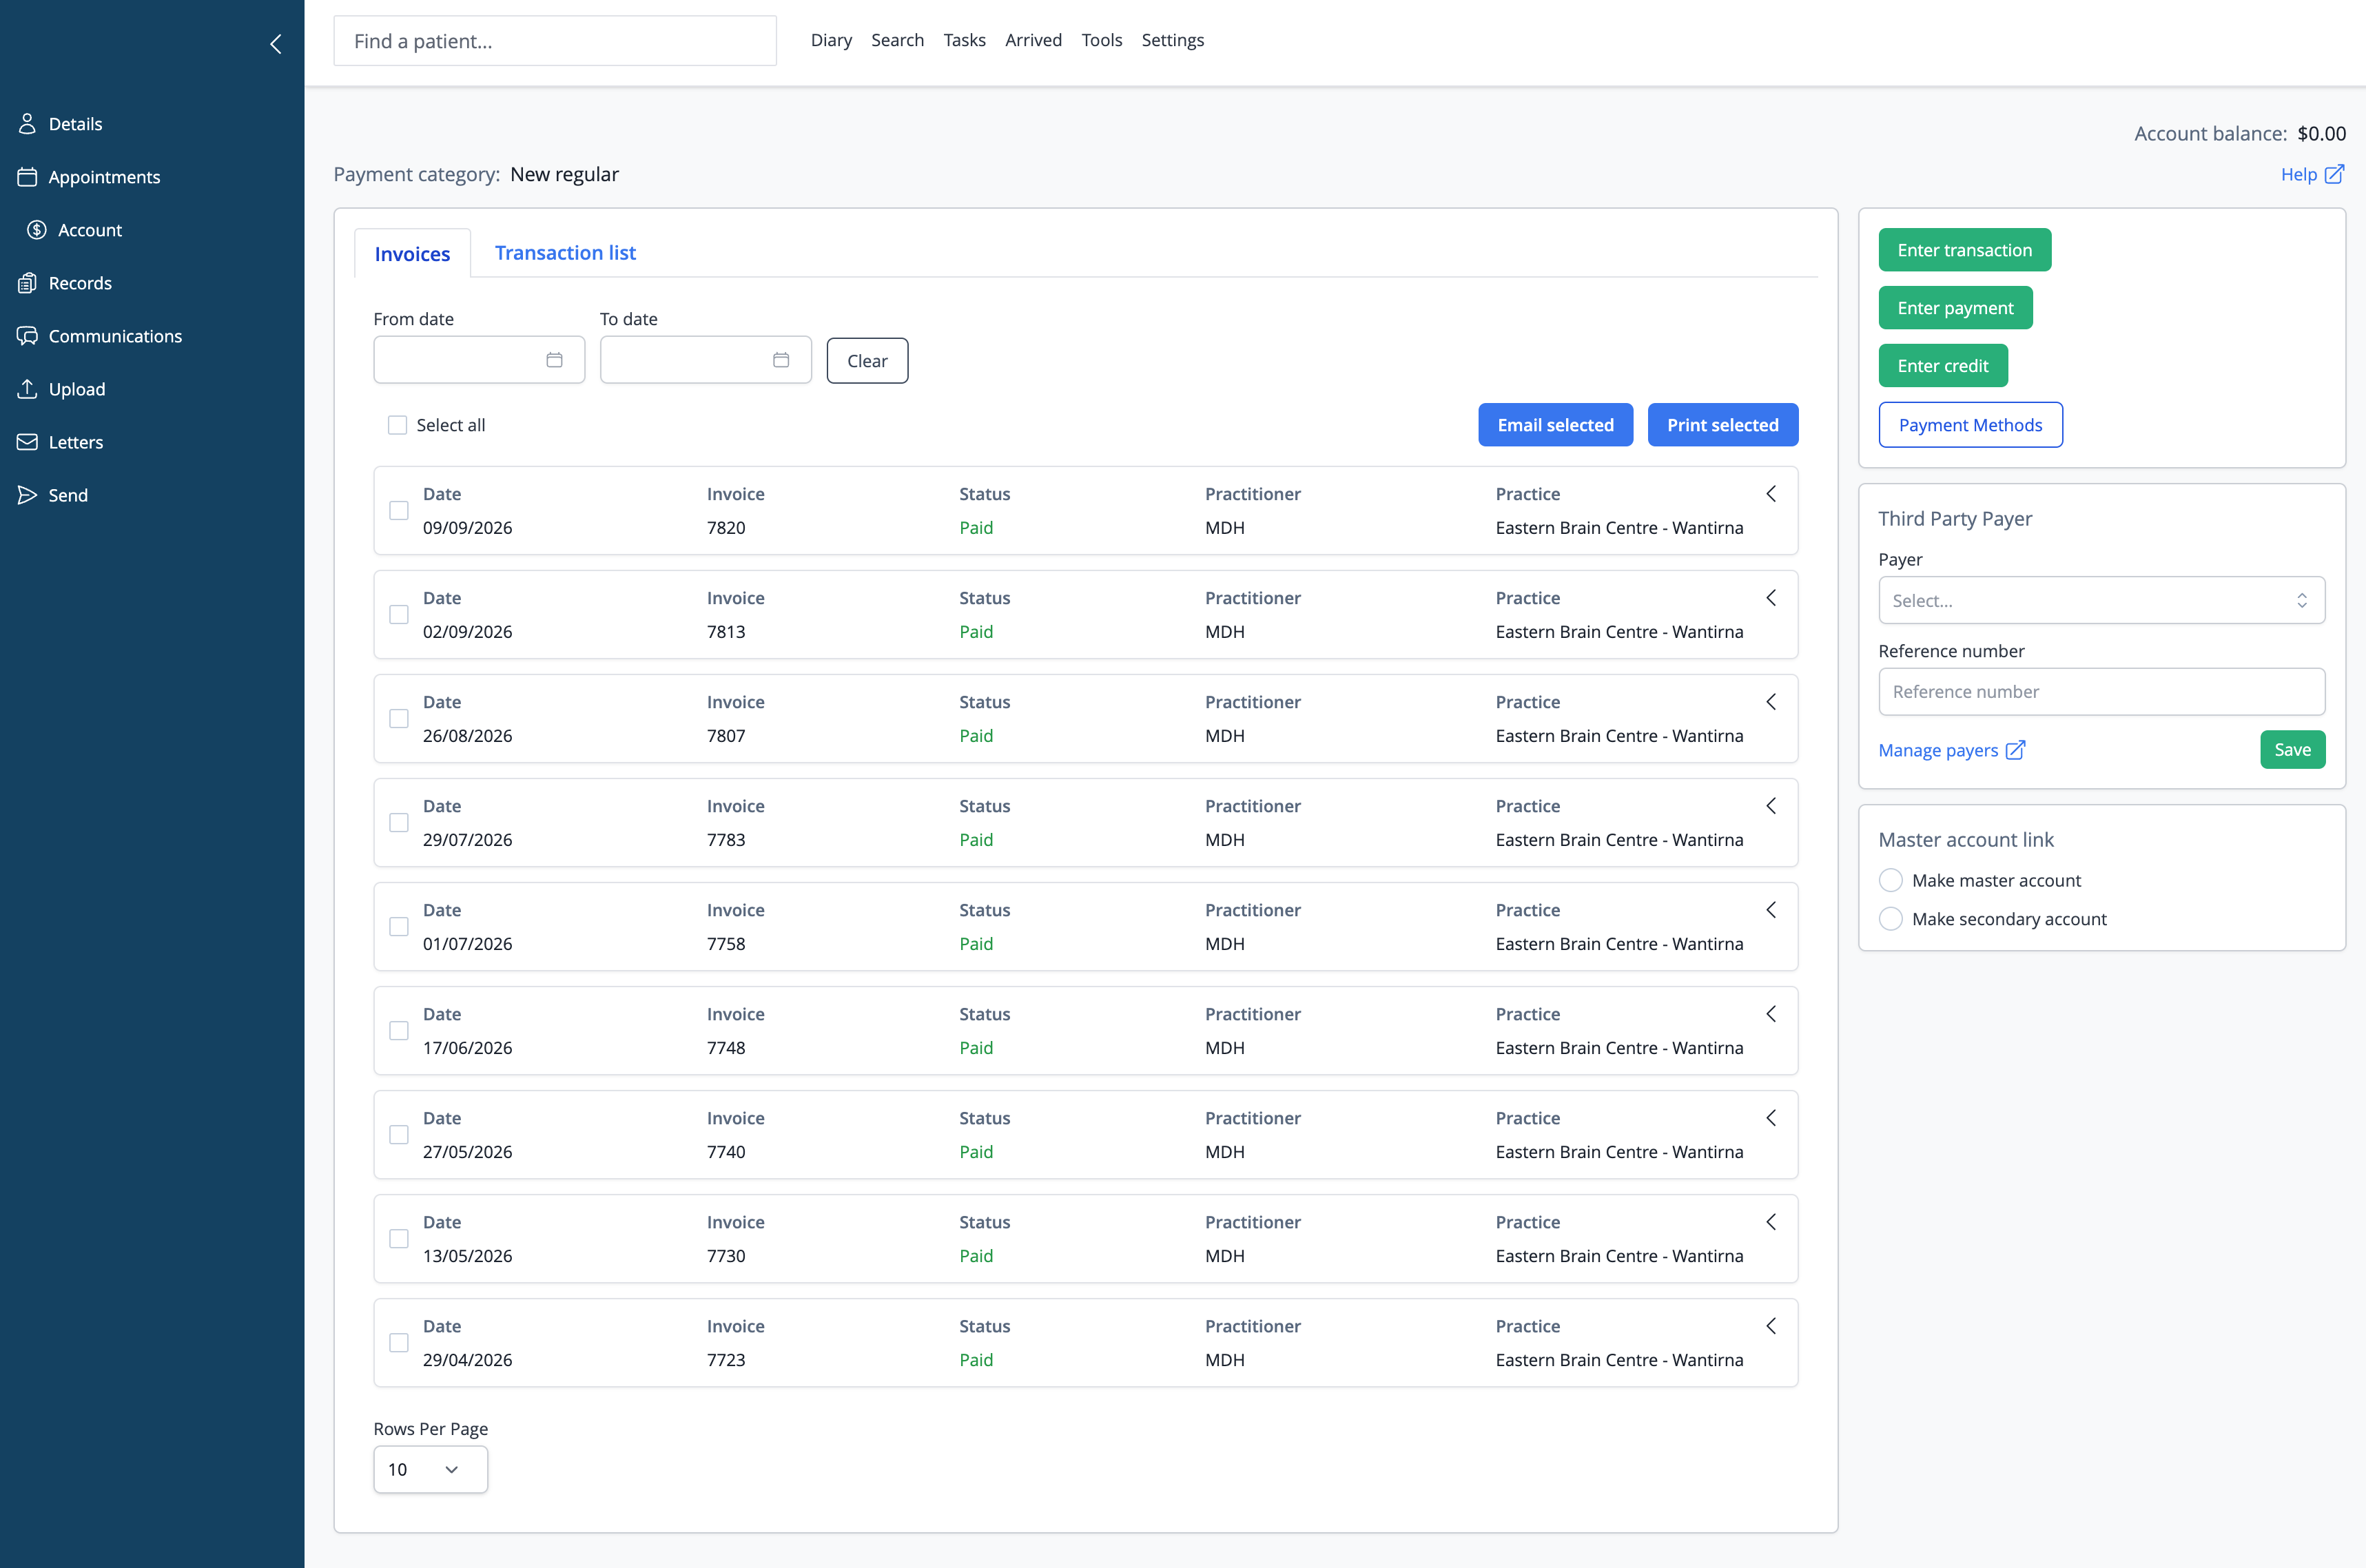Click the Details person icon in the sidebar
Image resolution: width=2366 pixels, height=1568 pixels.
tap(27, 124)
